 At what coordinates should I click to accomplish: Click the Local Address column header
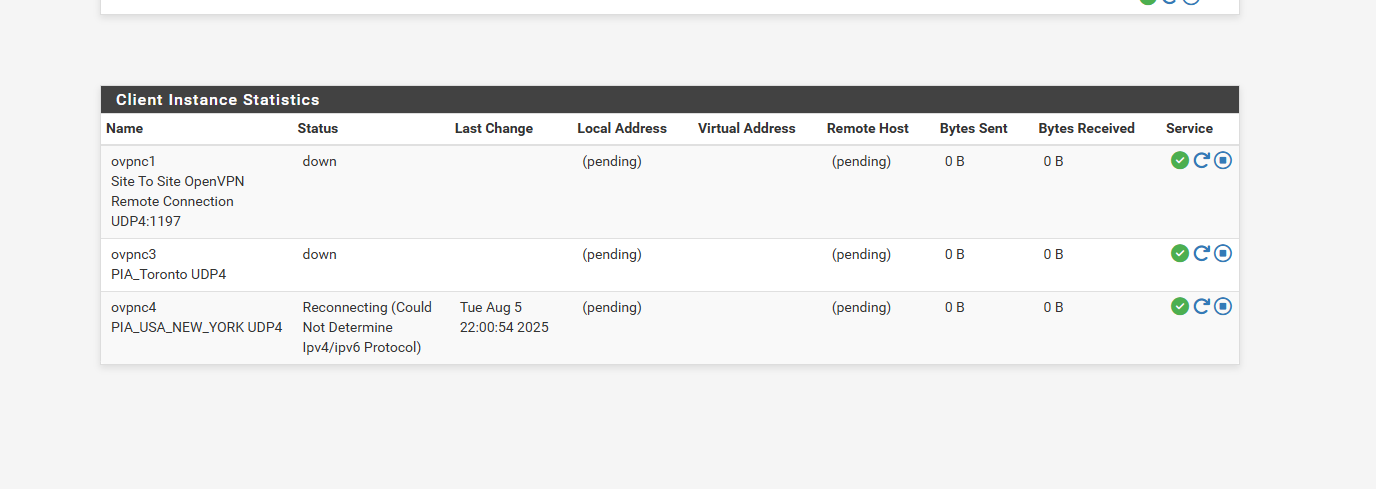(622, 128)
